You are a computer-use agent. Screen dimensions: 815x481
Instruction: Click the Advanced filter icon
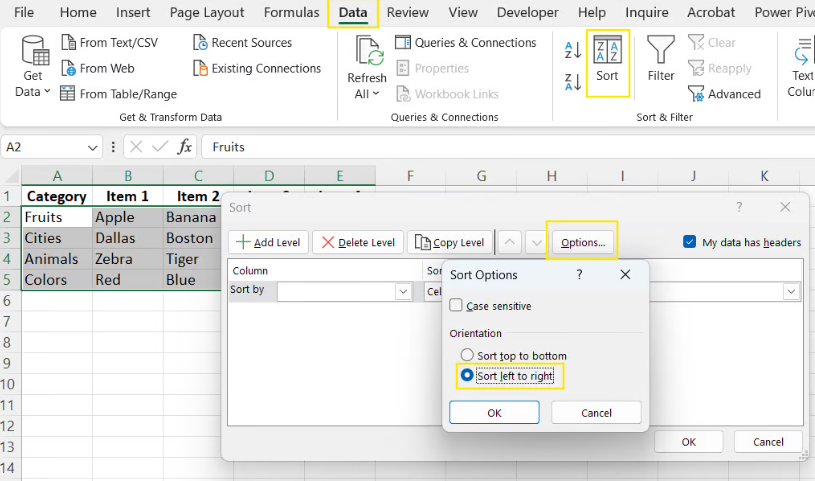[697, 94]
